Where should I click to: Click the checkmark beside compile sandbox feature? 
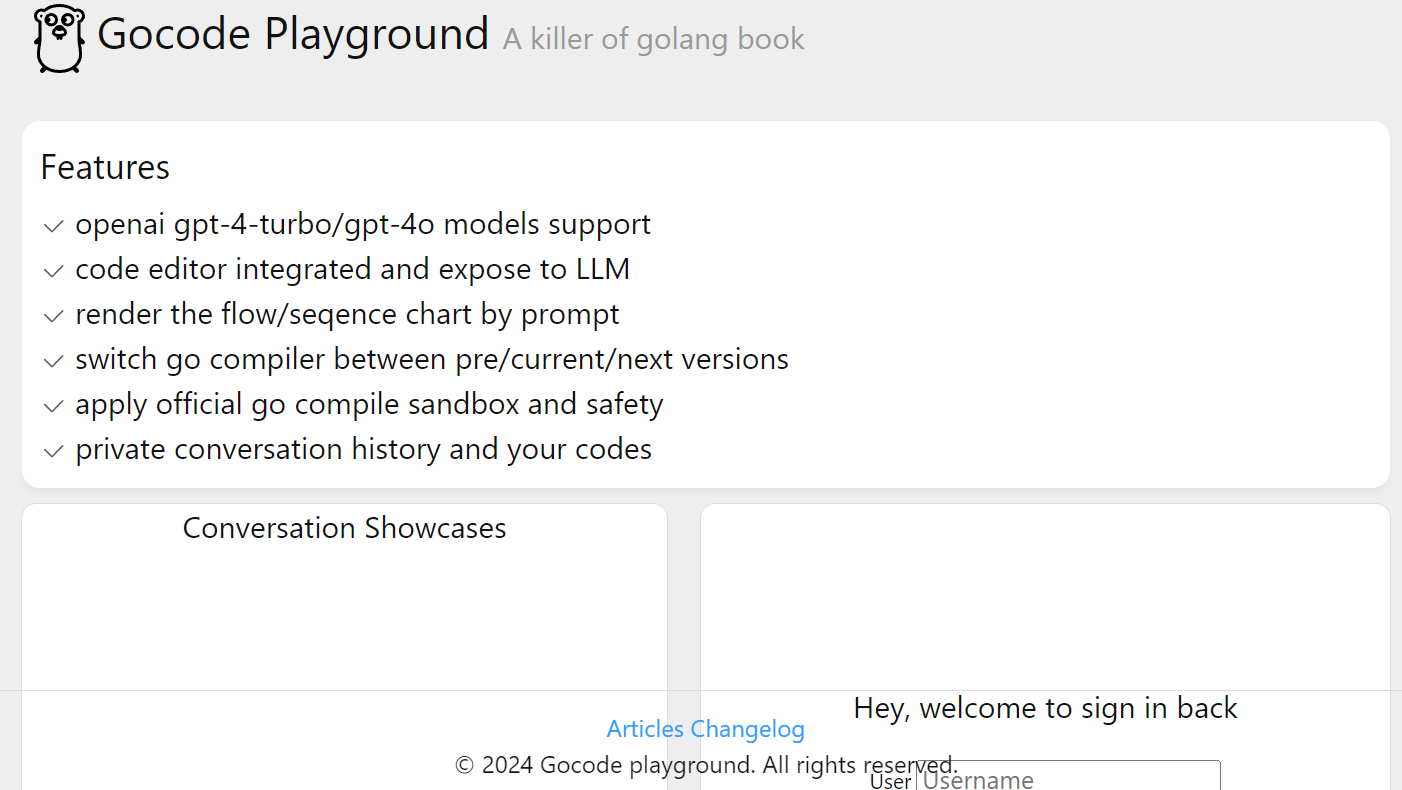pos(52,406)
